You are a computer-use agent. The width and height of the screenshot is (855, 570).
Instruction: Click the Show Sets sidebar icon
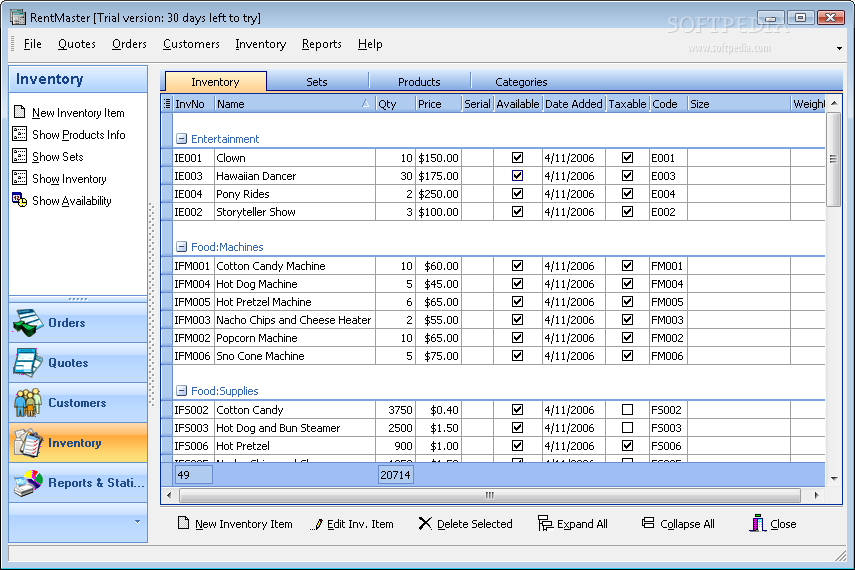[20, 156]
